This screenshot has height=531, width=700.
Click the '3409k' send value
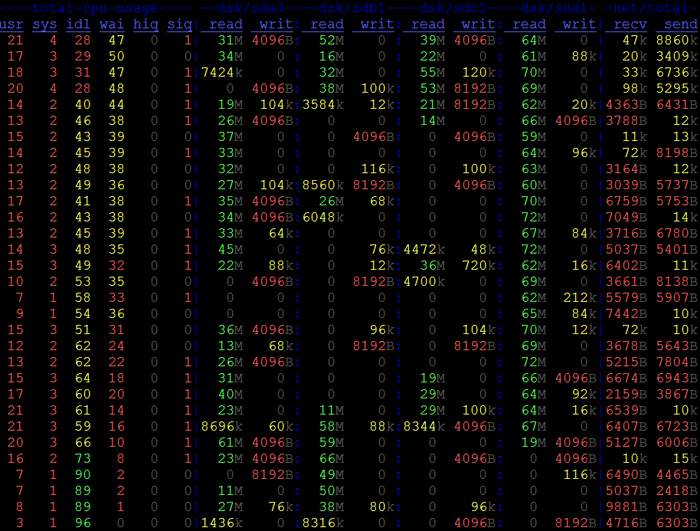coord(677,56)
